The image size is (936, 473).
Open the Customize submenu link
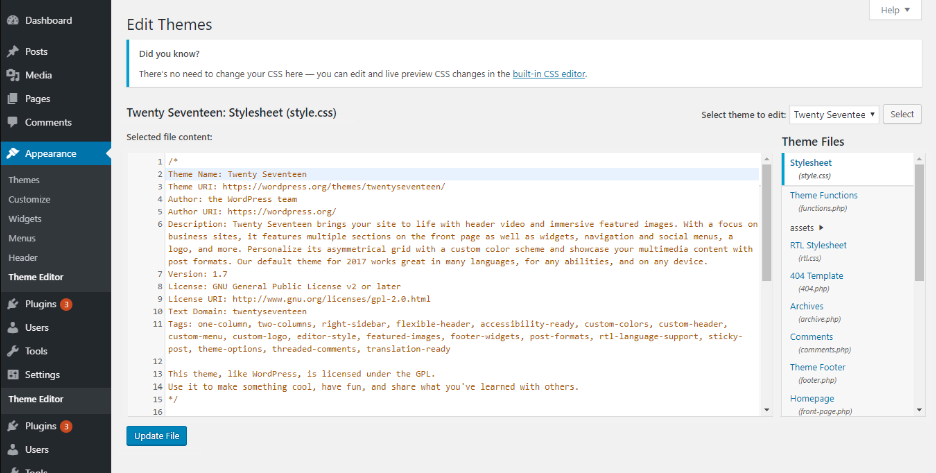tap(29, 199)
